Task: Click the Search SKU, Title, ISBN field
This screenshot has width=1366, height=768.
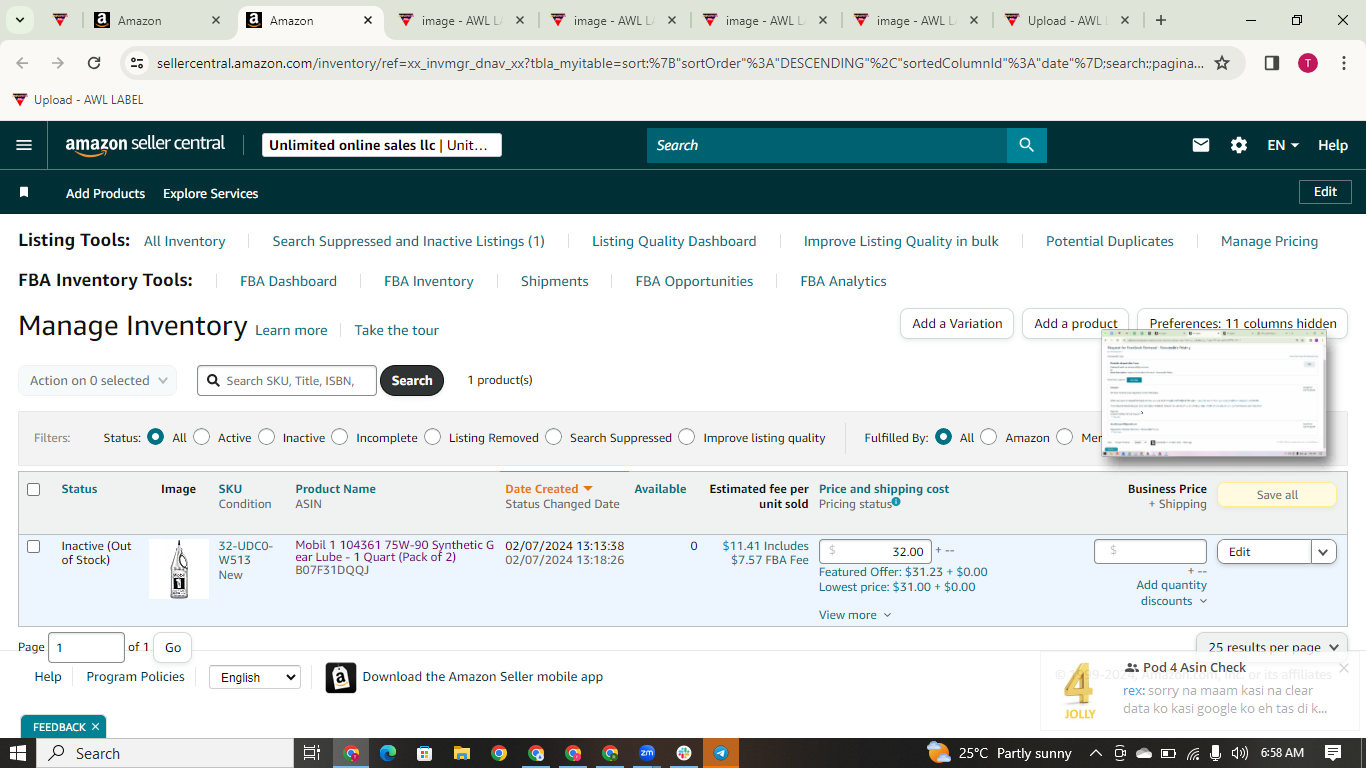Action: pos(287,380)
